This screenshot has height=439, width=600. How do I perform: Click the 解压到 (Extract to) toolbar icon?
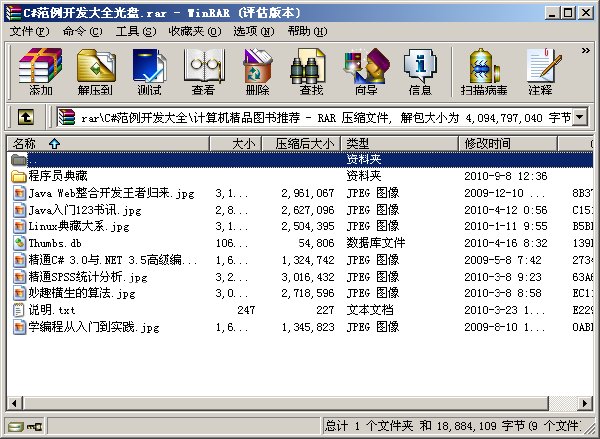(x=95, y=71)
